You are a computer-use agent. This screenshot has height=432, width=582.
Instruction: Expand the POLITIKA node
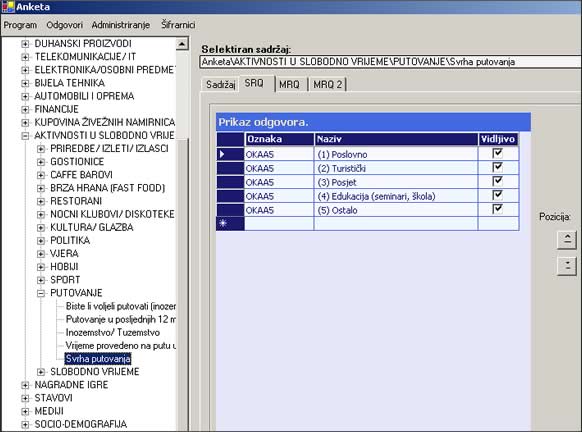pos(41,241)
